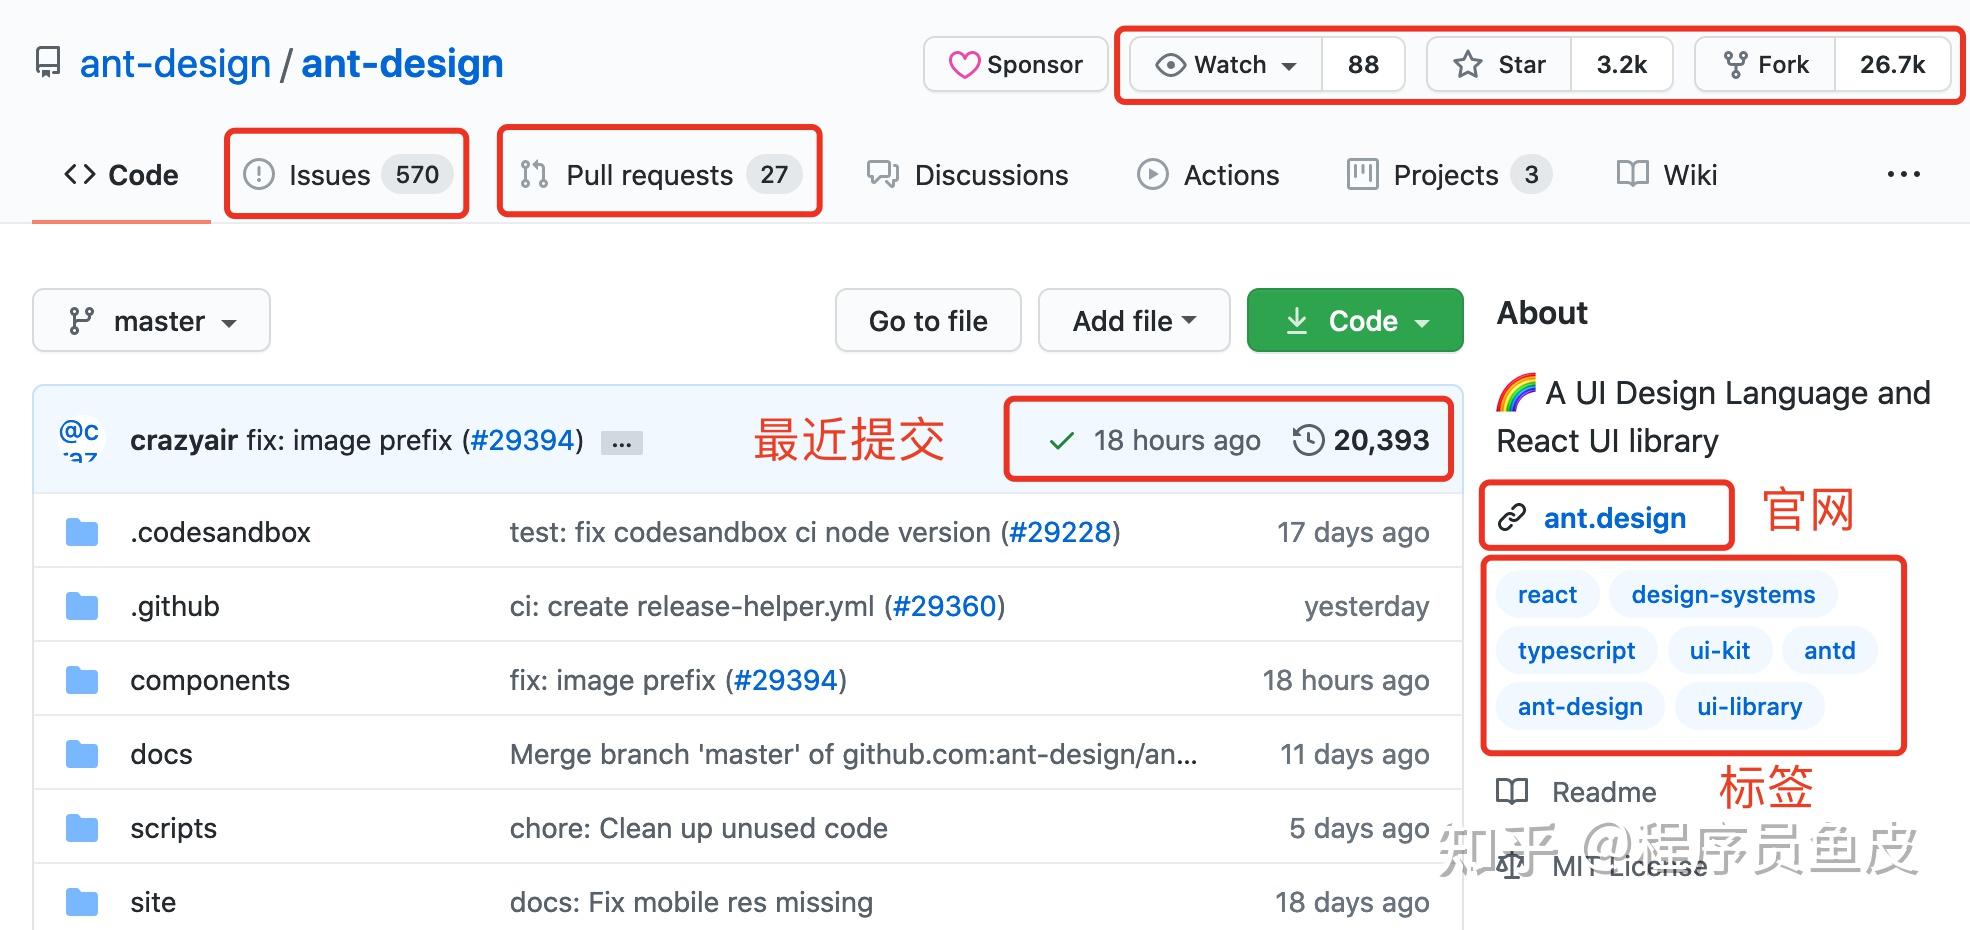Click the scripts folder icon

coord(82,828)
